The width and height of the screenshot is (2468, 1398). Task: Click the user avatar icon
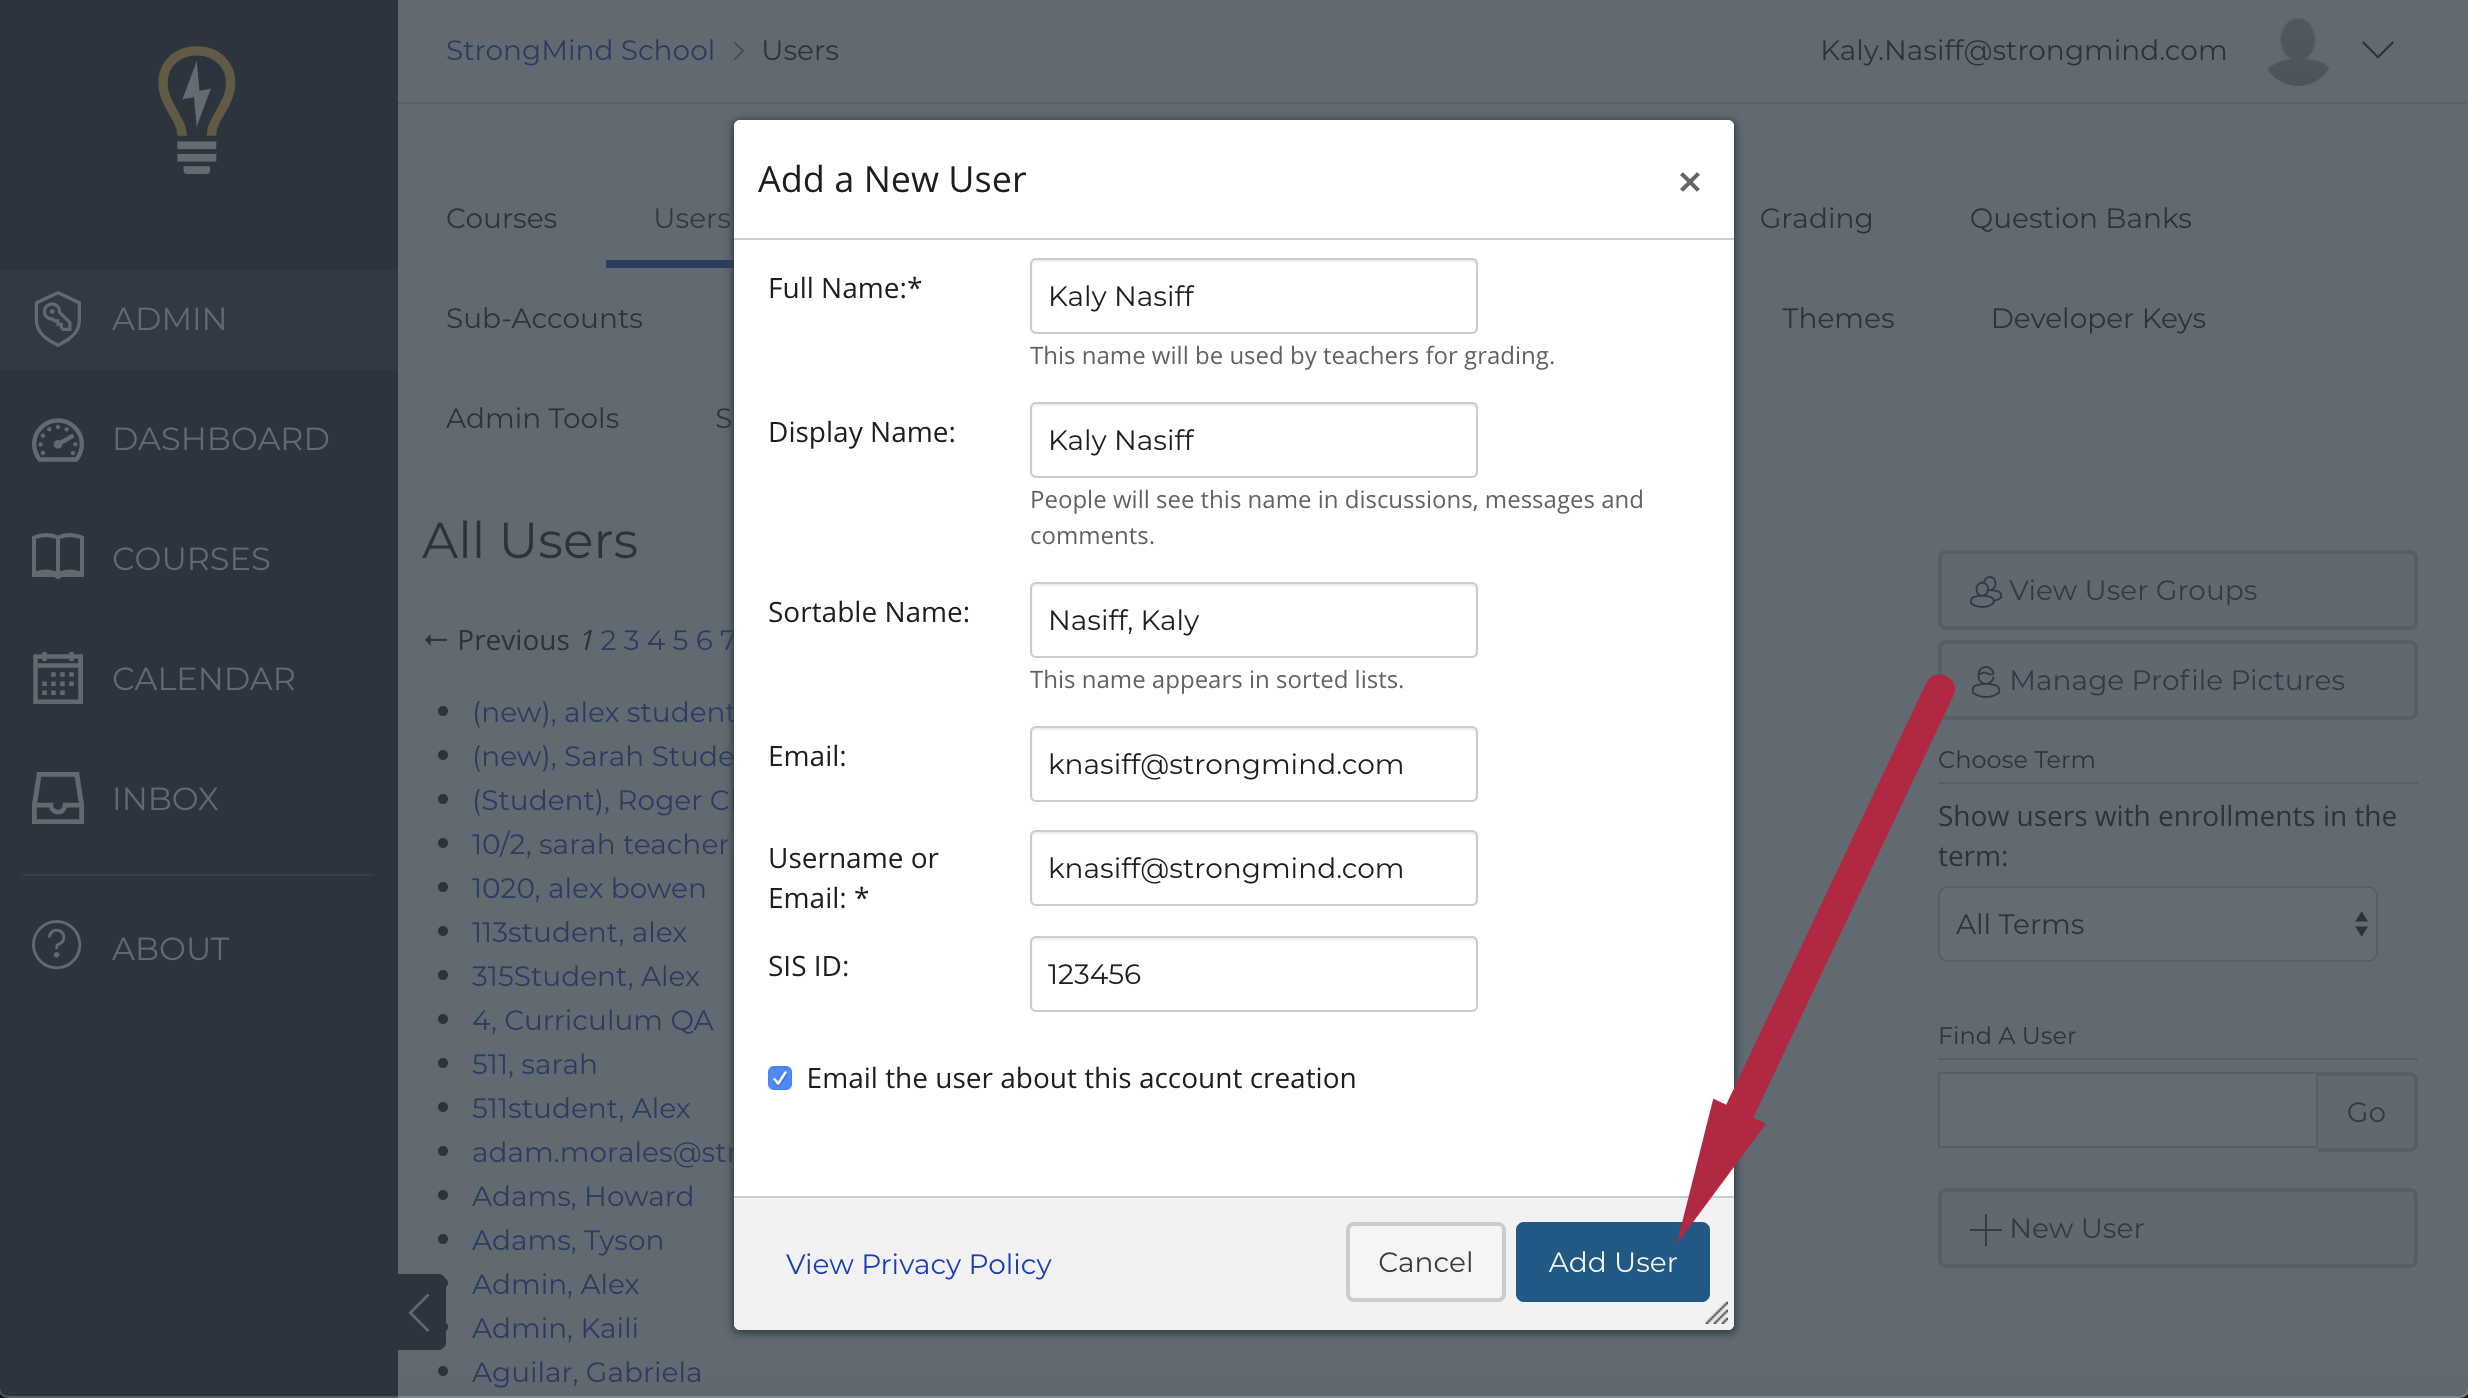(2297, 52)
